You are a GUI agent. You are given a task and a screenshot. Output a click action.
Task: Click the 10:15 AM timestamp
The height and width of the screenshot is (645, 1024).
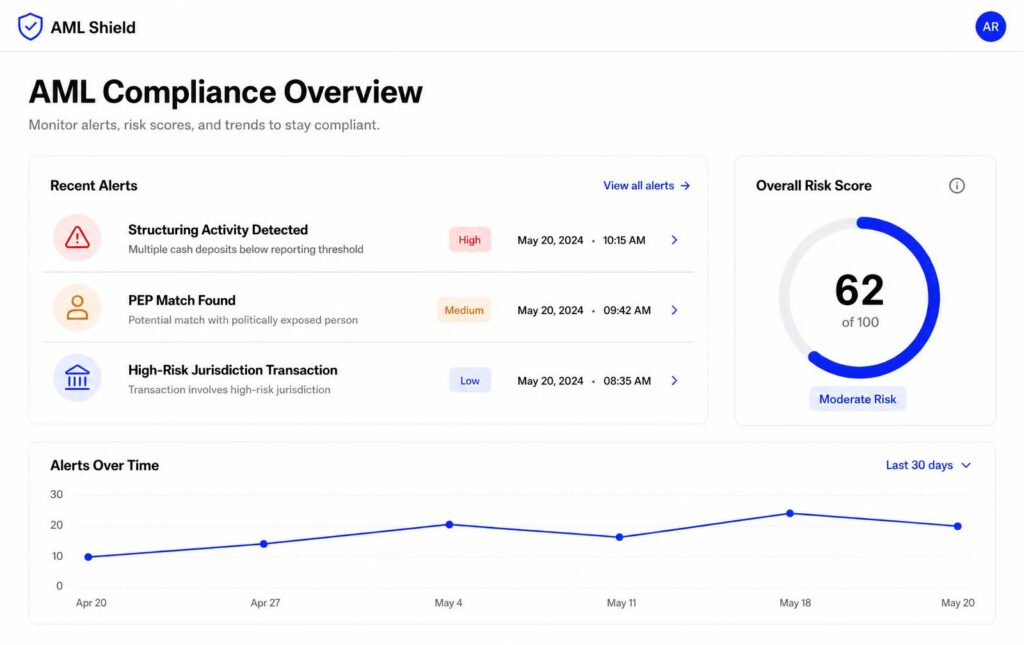point(624,240)
